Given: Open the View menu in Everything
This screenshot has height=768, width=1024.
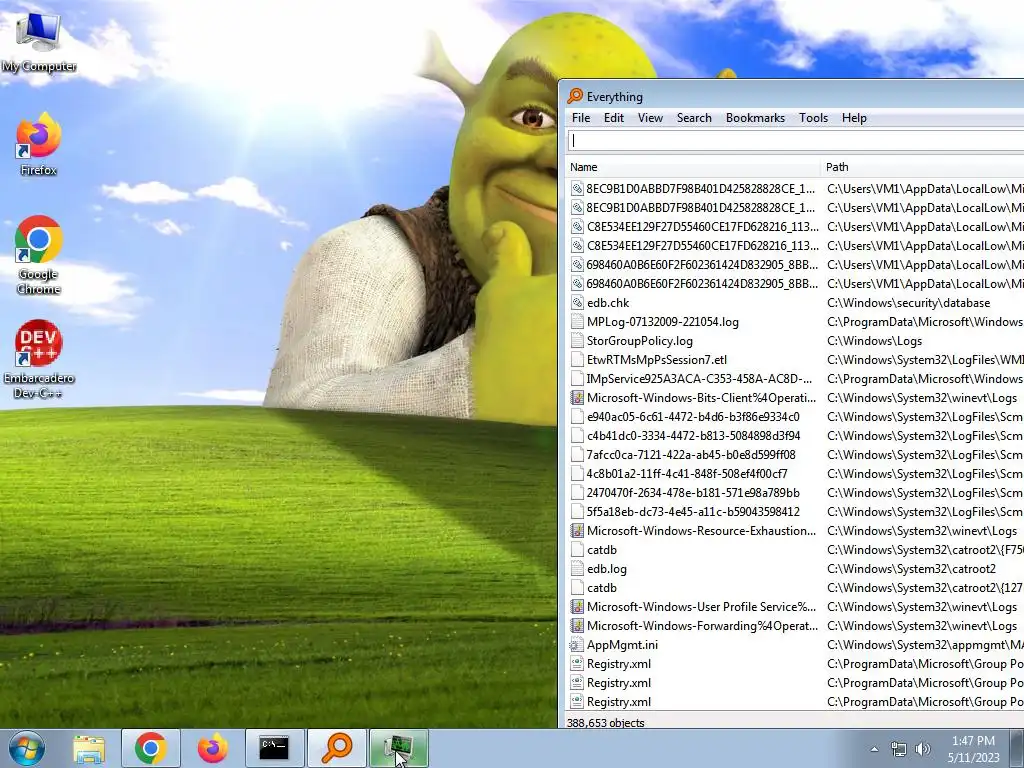Looking at the screenshot, I should 650,118.
